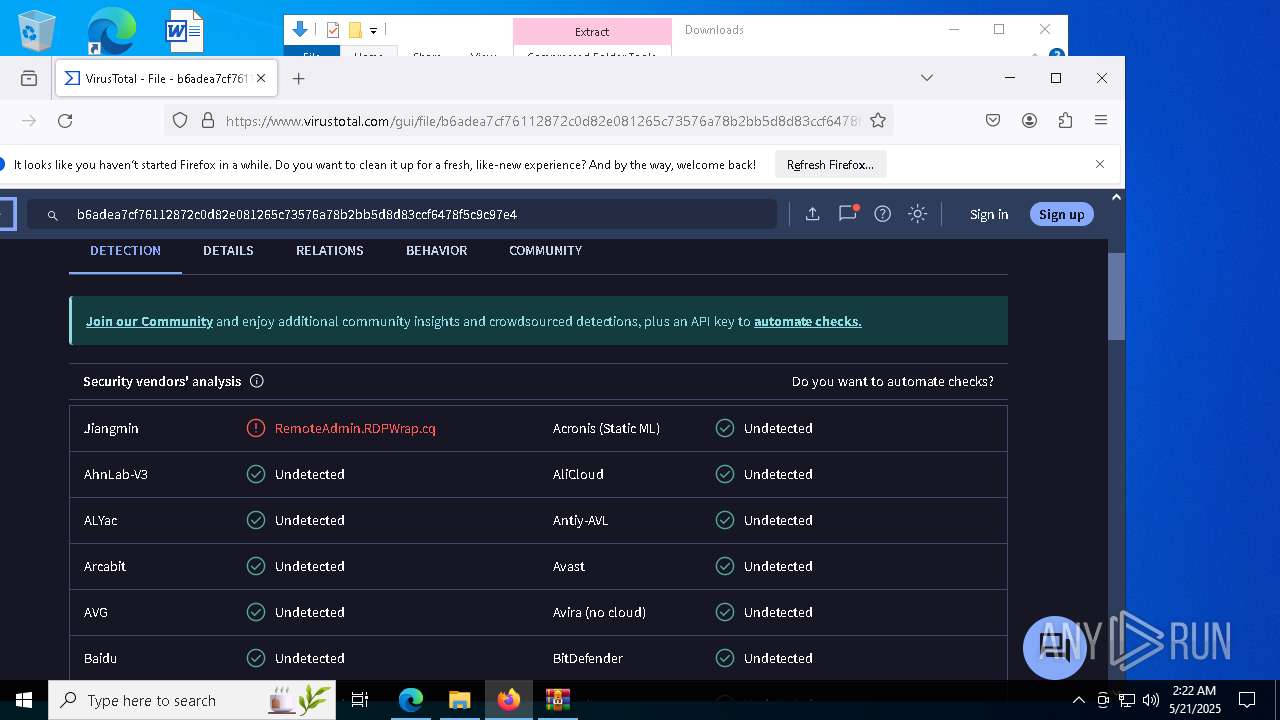Click the Refresh Firefox... button
The image size is (1280, 720).
click(830, 165)
